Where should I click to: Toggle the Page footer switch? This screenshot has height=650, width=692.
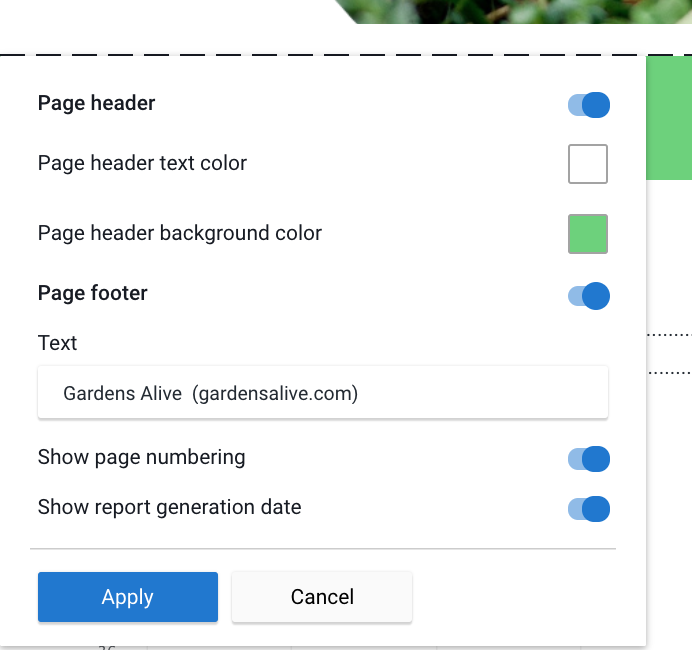click(589, 296)
